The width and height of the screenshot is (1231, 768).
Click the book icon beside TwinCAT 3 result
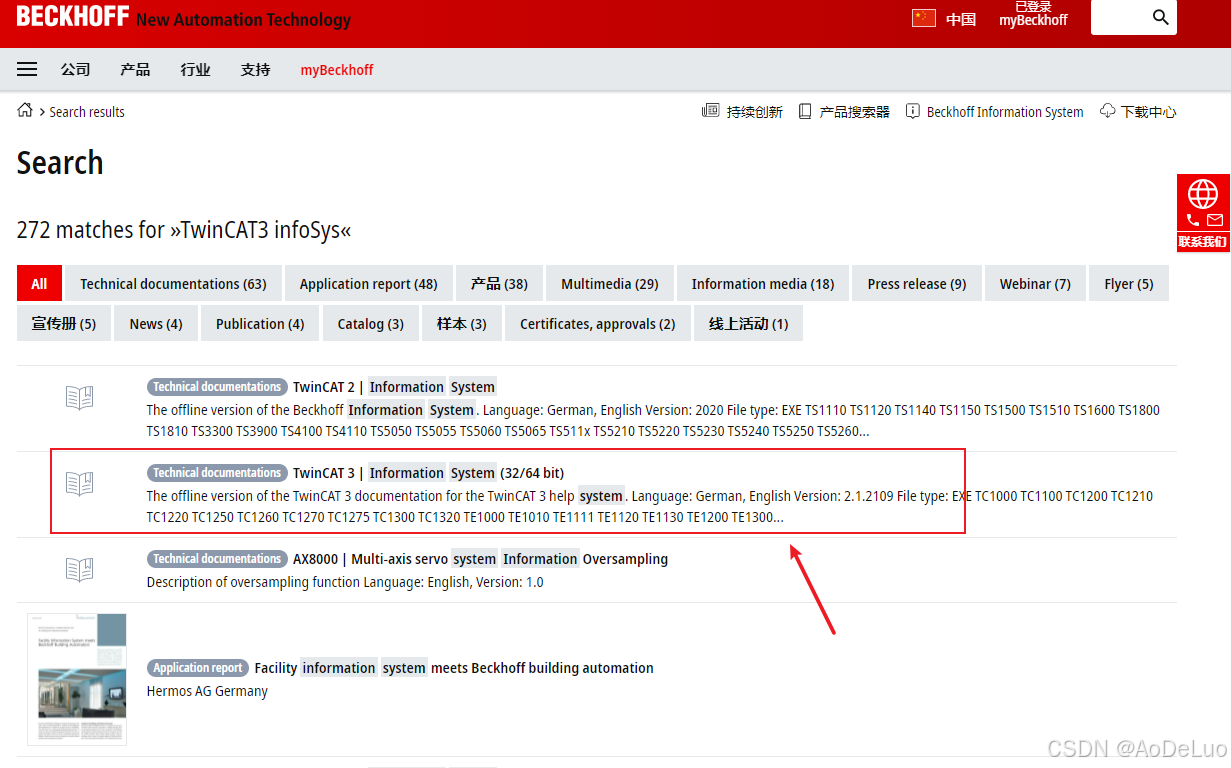[x=80, y=484]
